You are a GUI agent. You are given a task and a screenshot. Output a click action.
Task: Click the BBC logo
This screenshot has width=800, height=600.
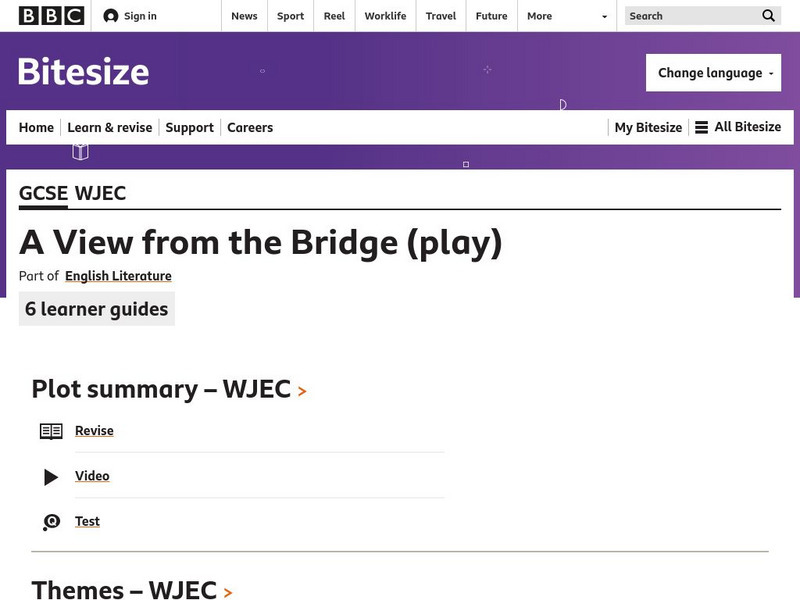(x=37, y=16)
